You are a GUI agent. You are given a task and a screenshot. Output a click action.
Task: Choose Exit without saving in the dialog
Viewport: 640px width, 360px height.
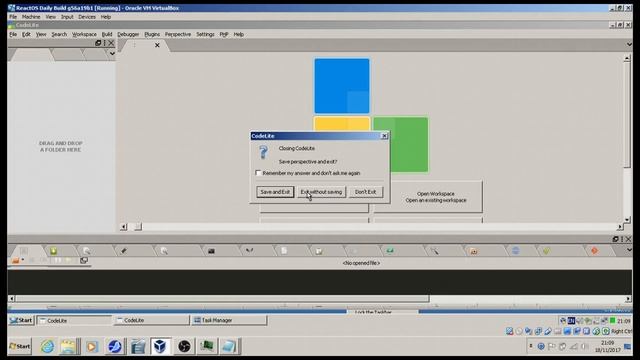pos(321,192)
